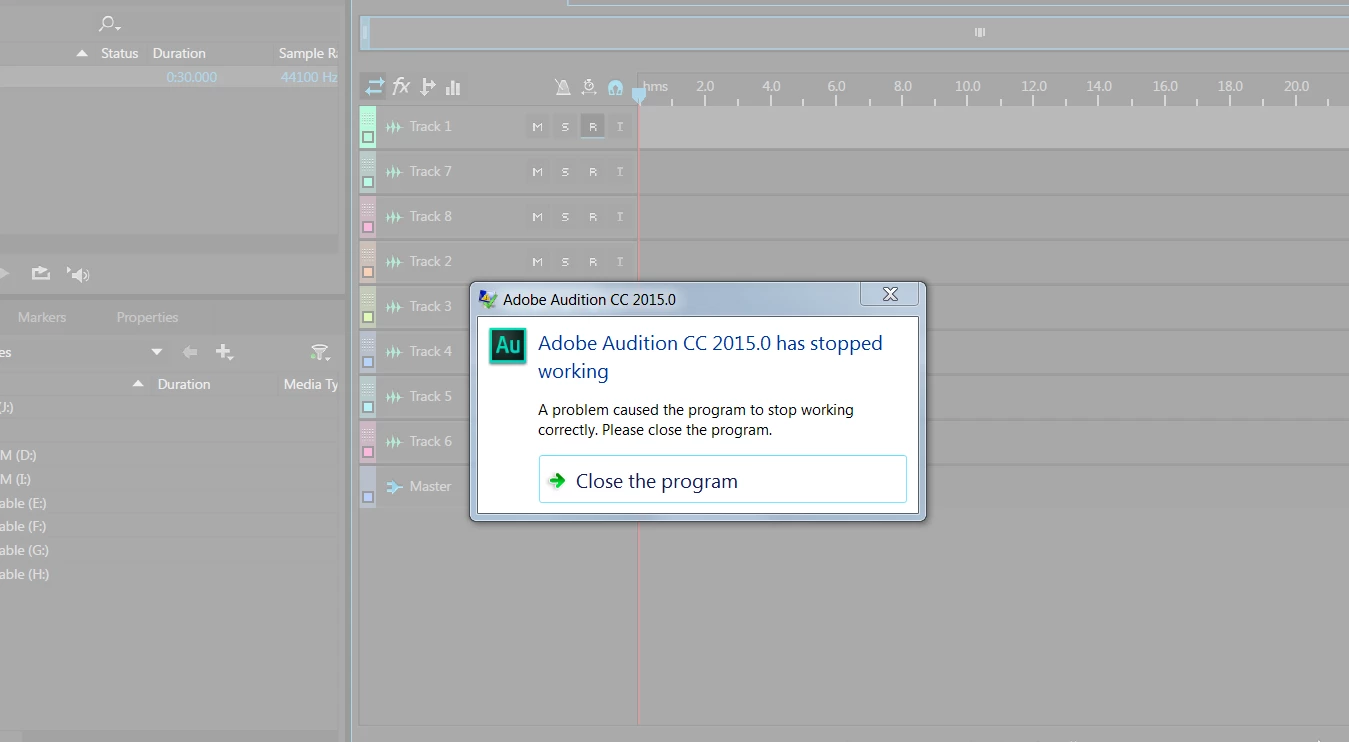Toggle input monitoring on Track 1
The height and width of the screenshot is (742, 1349).
pos(620,127)
